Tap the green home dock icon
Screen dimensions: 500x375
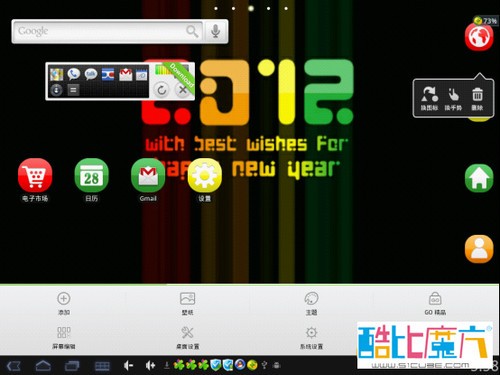click(479, 178)
